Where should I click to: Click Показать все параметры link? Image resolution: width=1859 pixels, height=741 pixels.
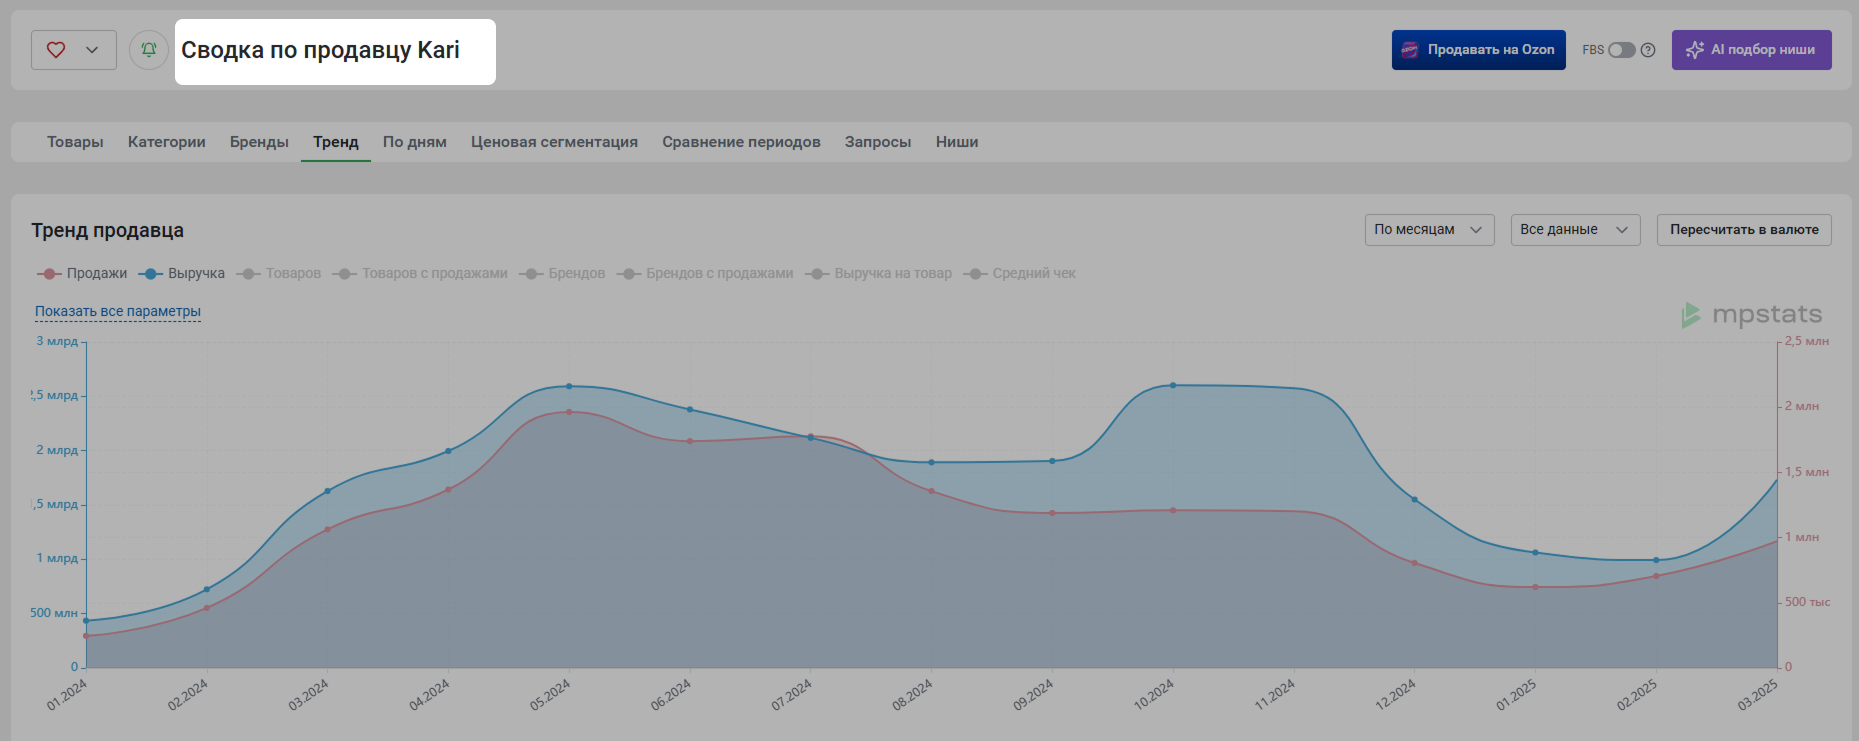point(118,311)
